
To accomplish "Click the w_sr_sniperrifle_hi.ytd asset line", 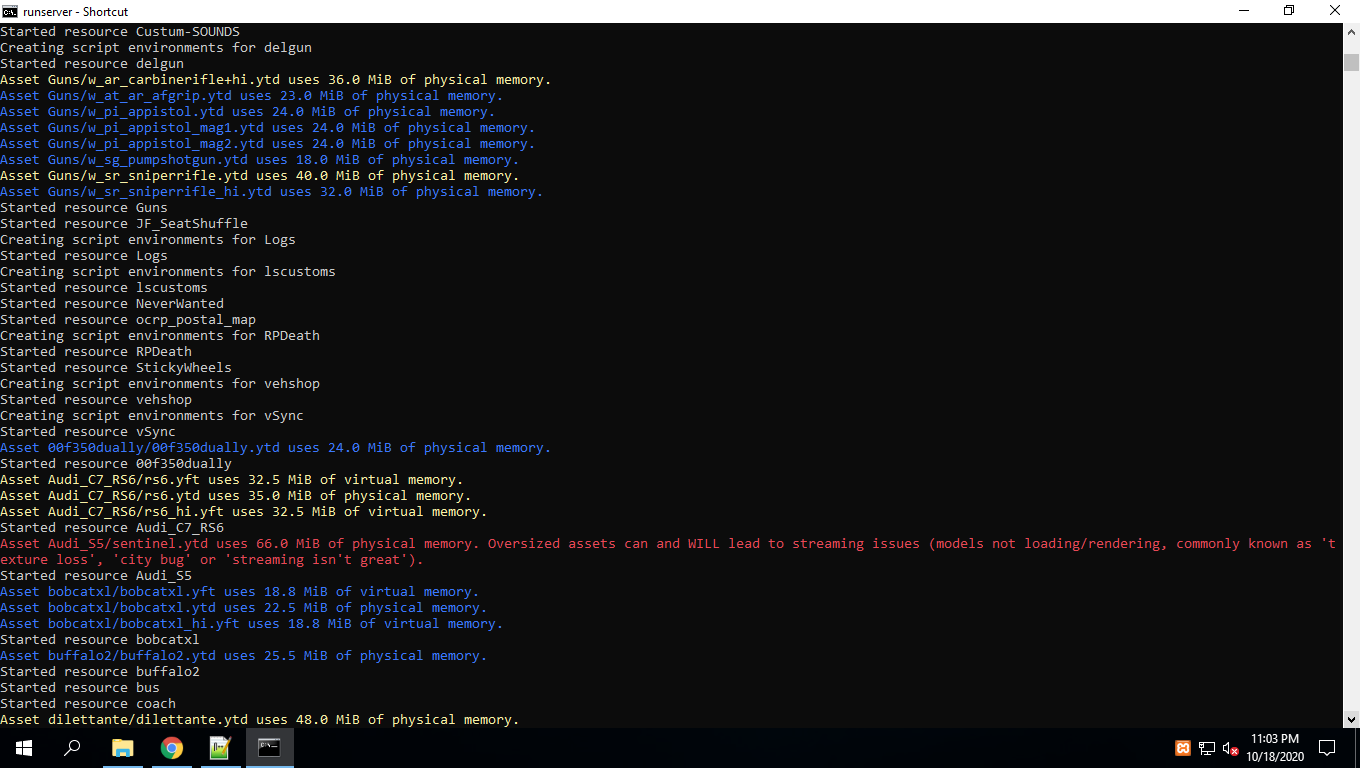I will [x=272, y=192].
